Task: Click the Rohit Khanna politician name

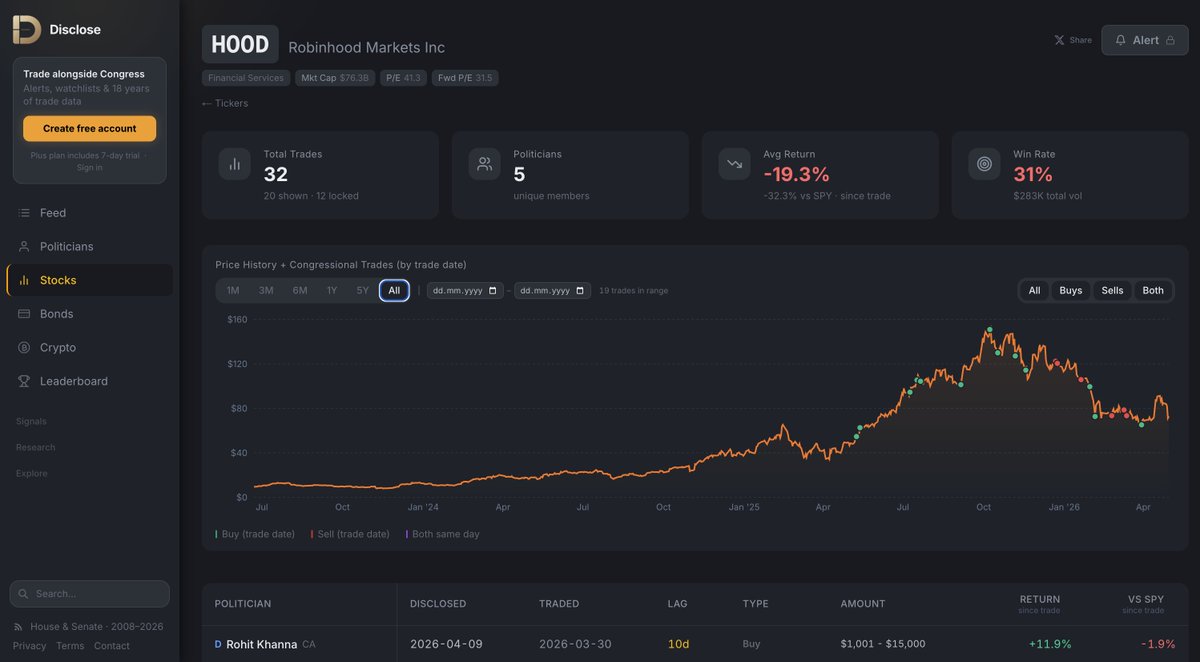Action: pos(262,644)
